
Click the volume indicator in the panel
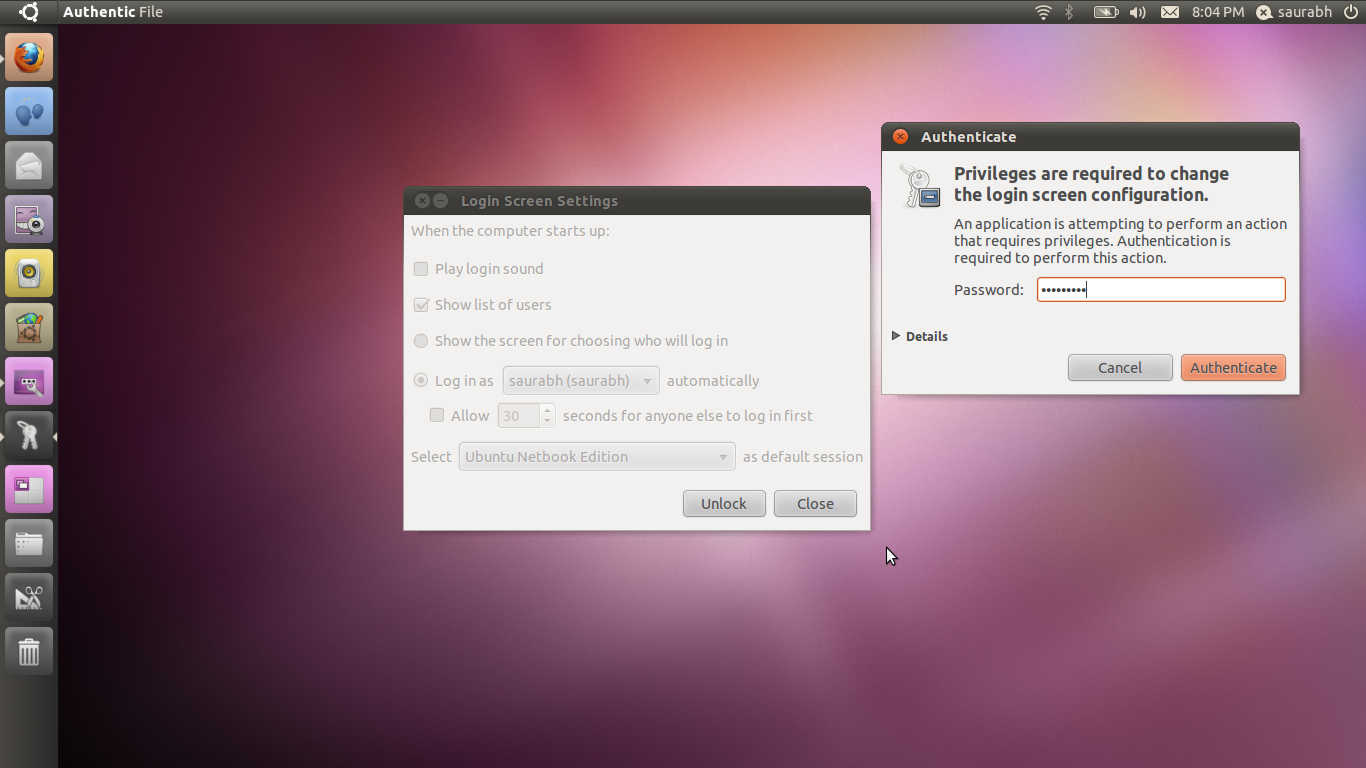1139,12
